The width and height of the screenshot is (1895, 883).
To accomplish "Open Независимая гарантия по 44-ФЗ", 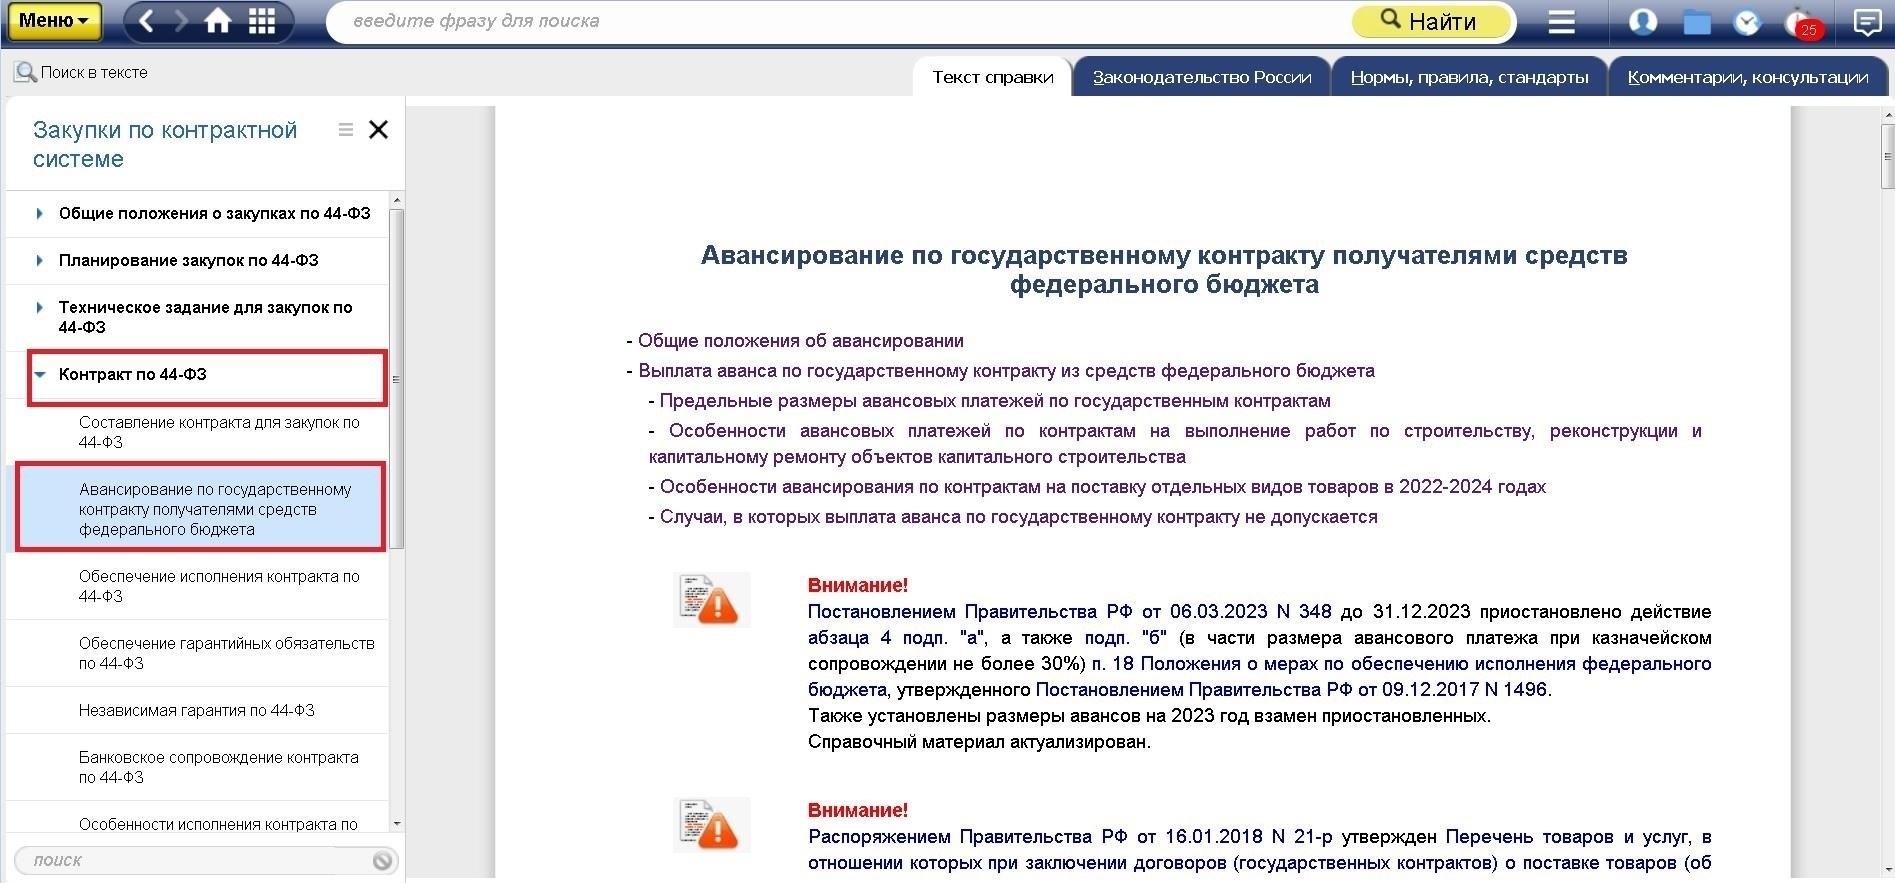I will pos(196,710).
